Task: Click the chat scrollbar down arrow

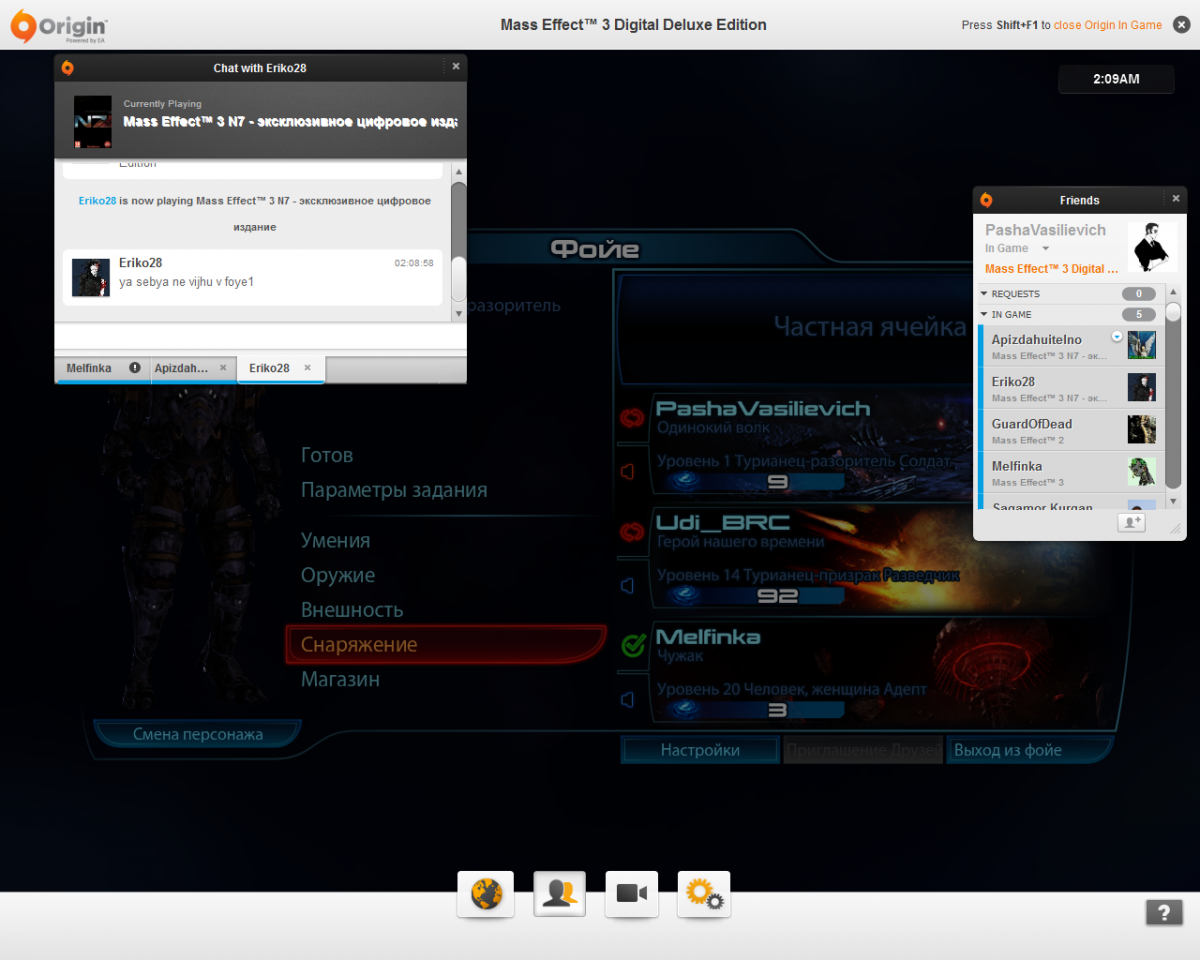Action: (459, 313)
